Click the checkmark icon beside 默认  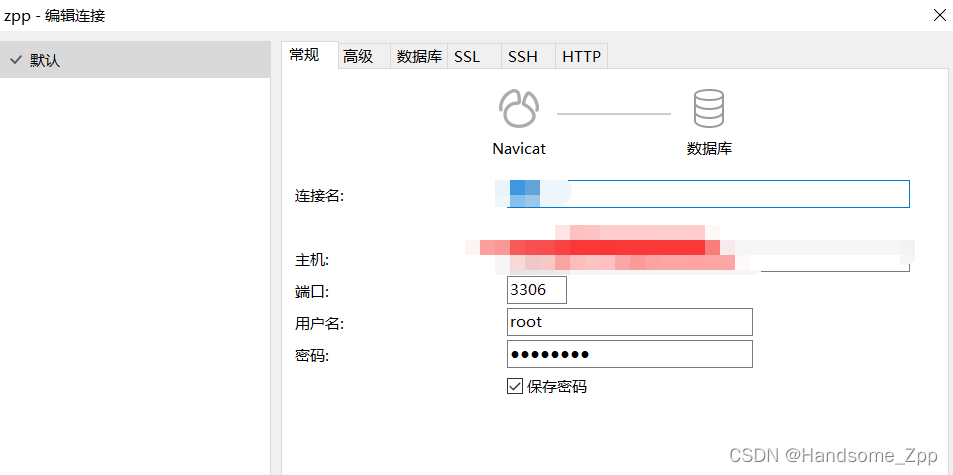(16, 60)
